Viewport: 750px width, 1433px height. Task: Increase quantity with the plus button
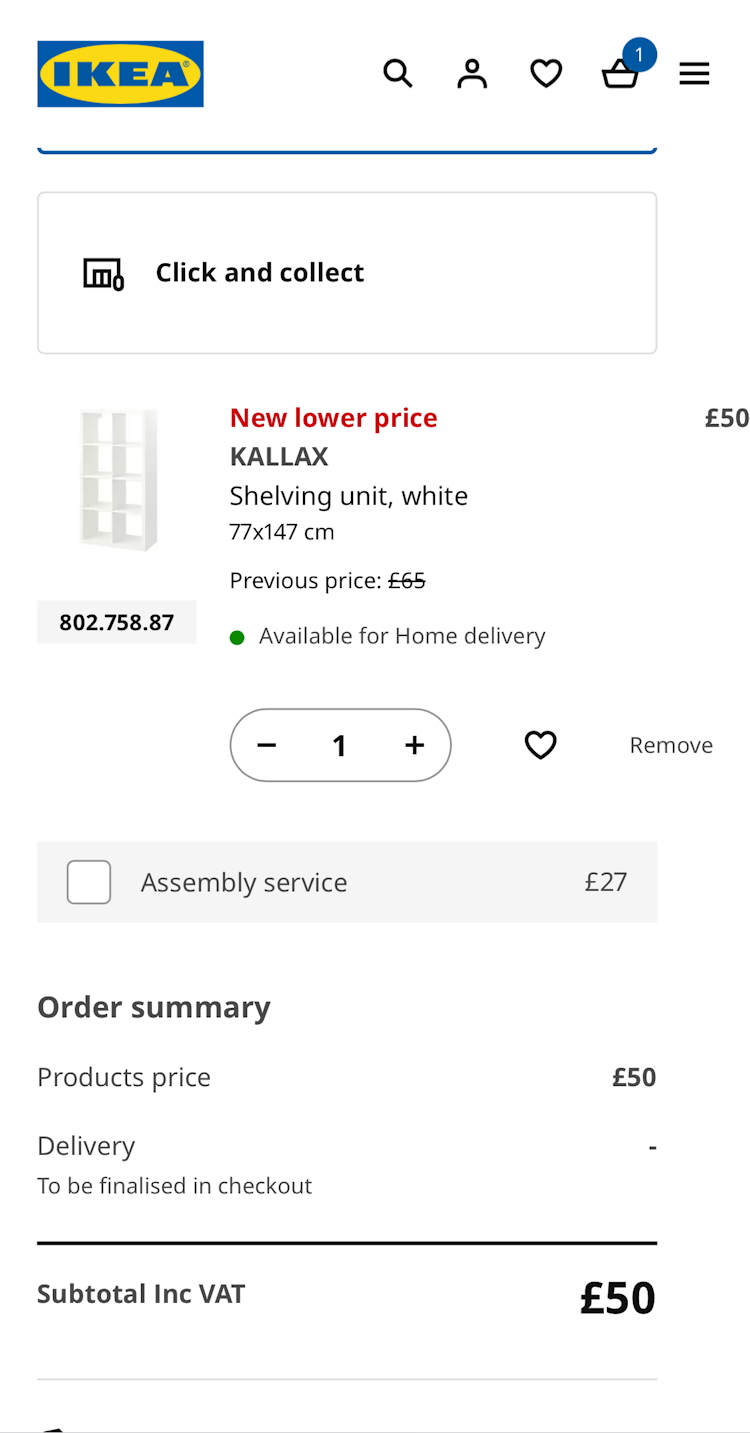click(x=415, y=745)
